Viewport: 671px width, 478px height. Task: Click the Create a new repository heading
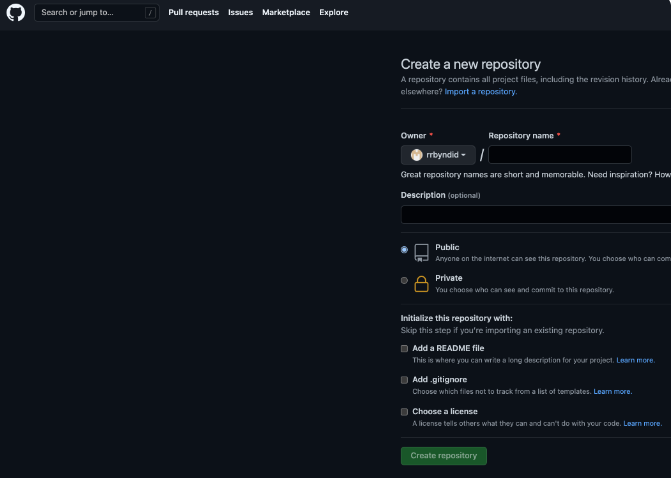coord(471,64)
